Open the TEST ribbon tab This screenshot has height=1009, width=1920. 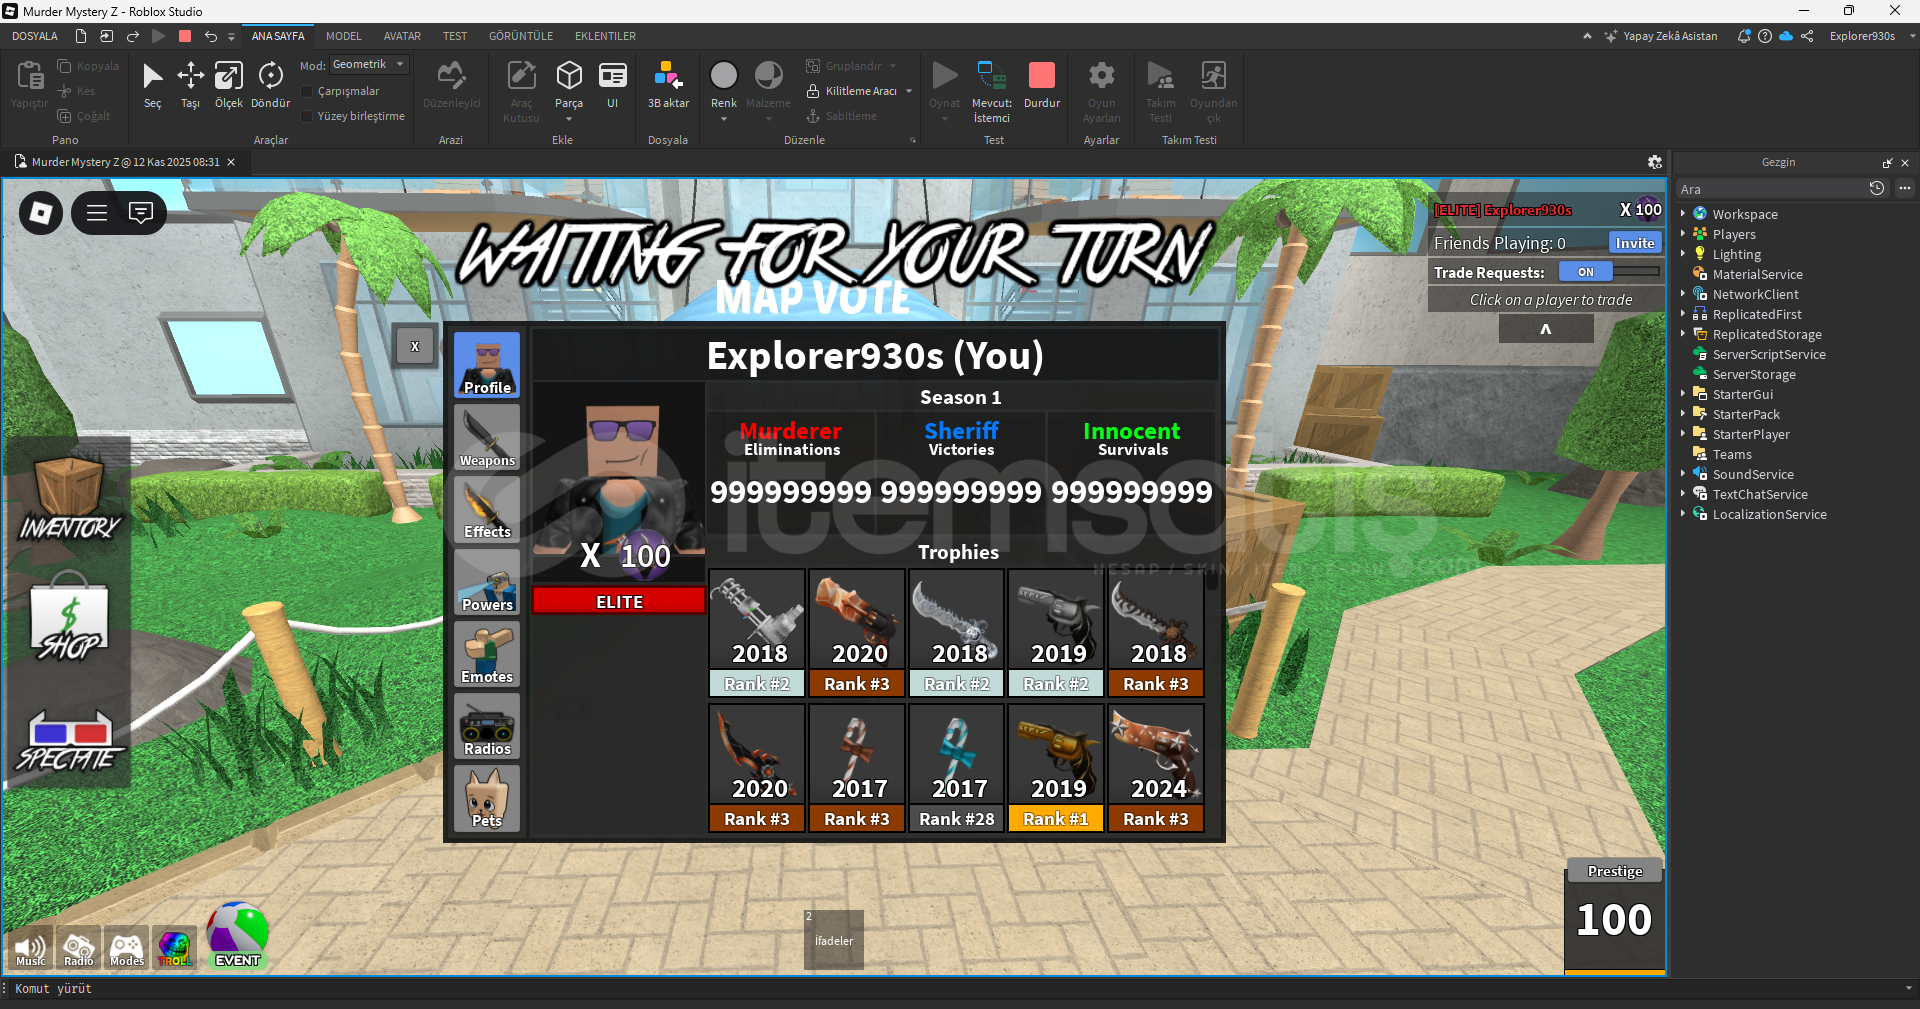455,36
